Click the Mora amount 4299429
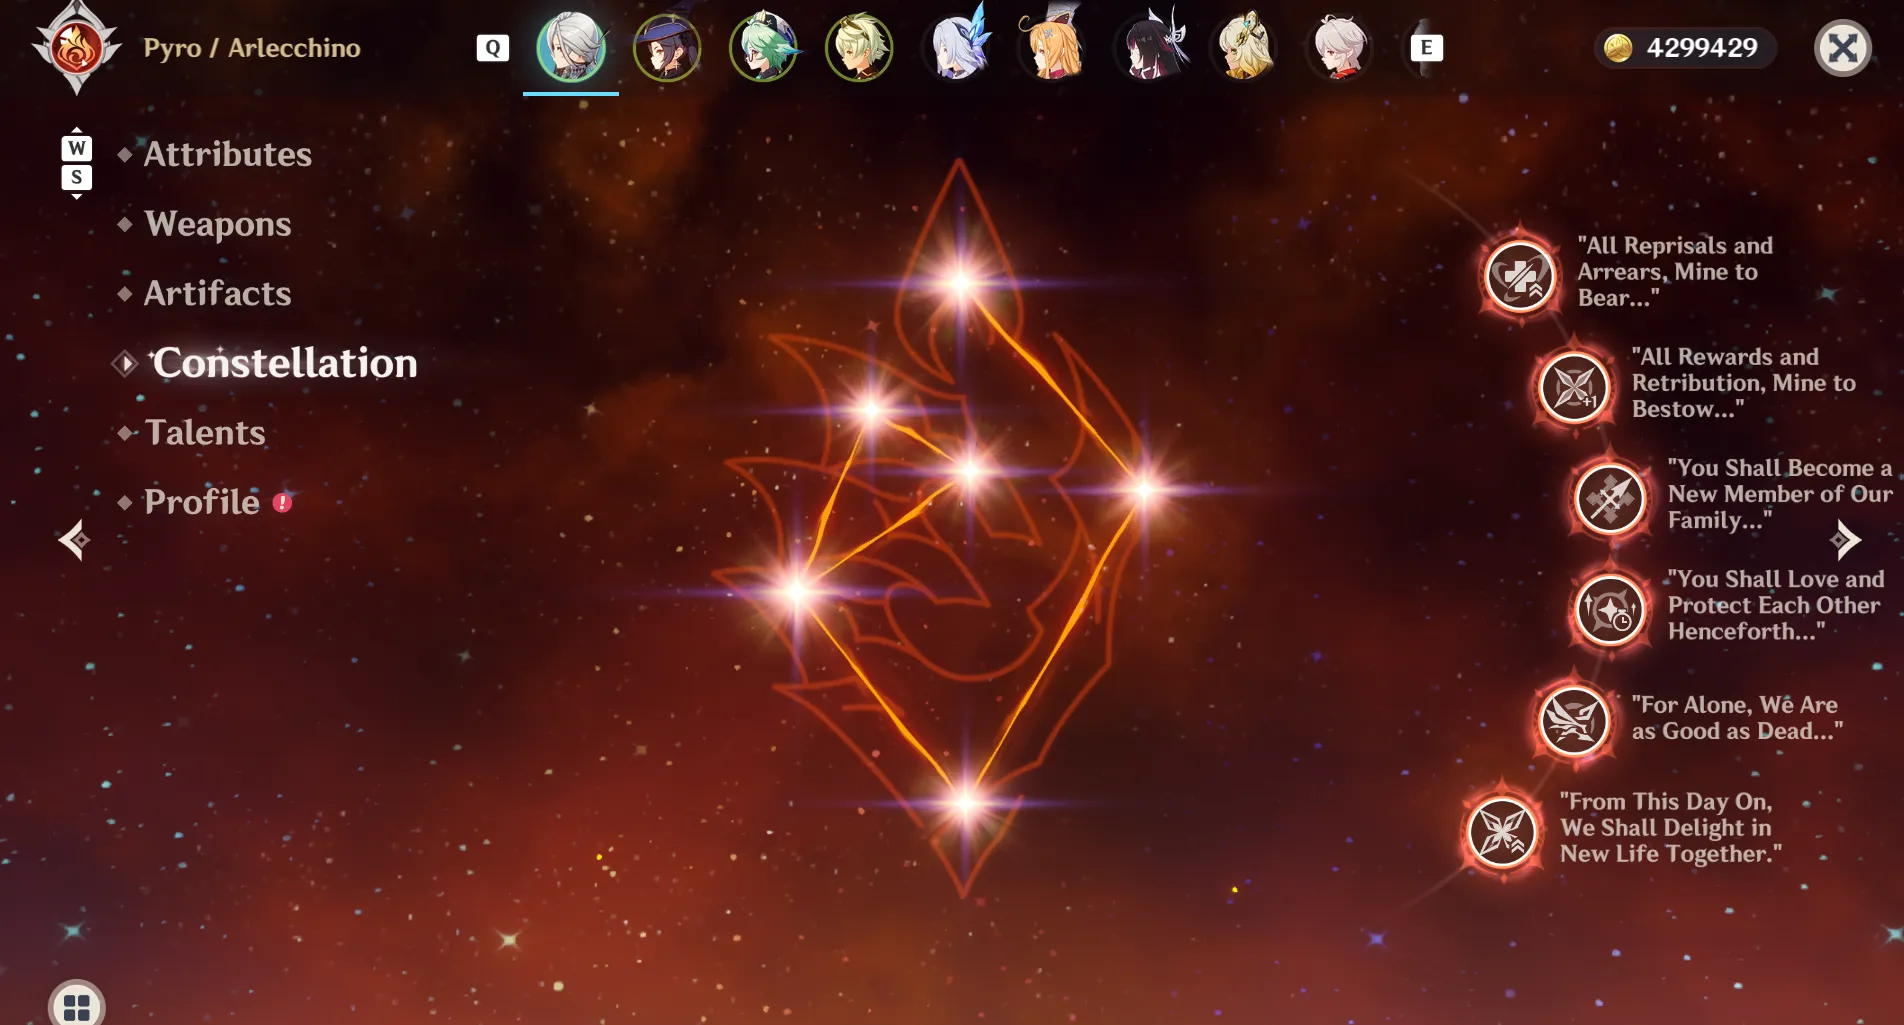Viewport: 1904px width, 1025px height. point(1701,48)
